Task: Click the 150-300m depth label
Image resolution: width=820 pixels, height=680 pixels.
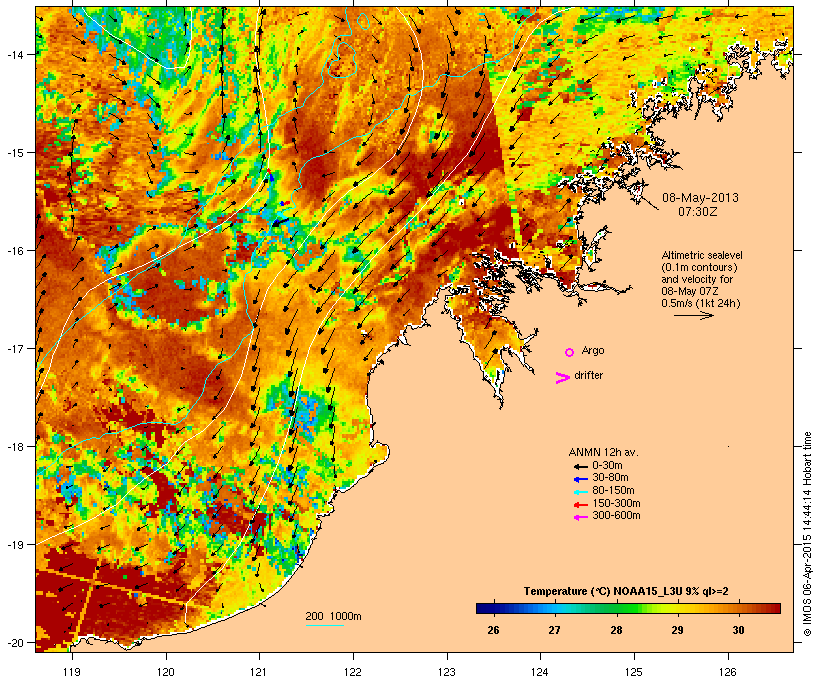Action: coord(616,503)
